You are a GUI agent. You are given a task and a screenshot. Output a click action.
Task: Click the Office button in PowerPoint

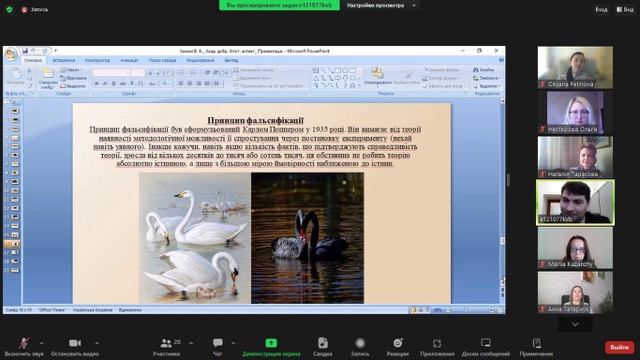(x=11, y=55)
